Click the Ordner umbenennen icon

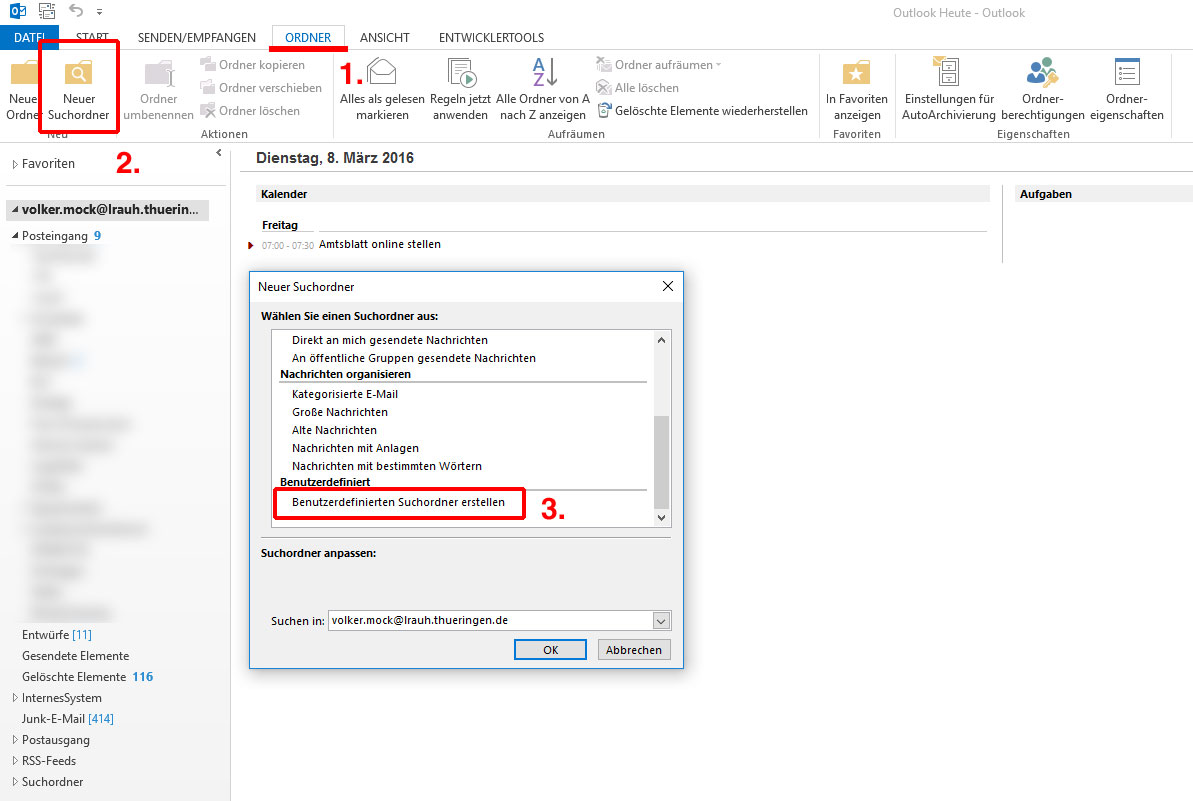click(x=159, y=75)
